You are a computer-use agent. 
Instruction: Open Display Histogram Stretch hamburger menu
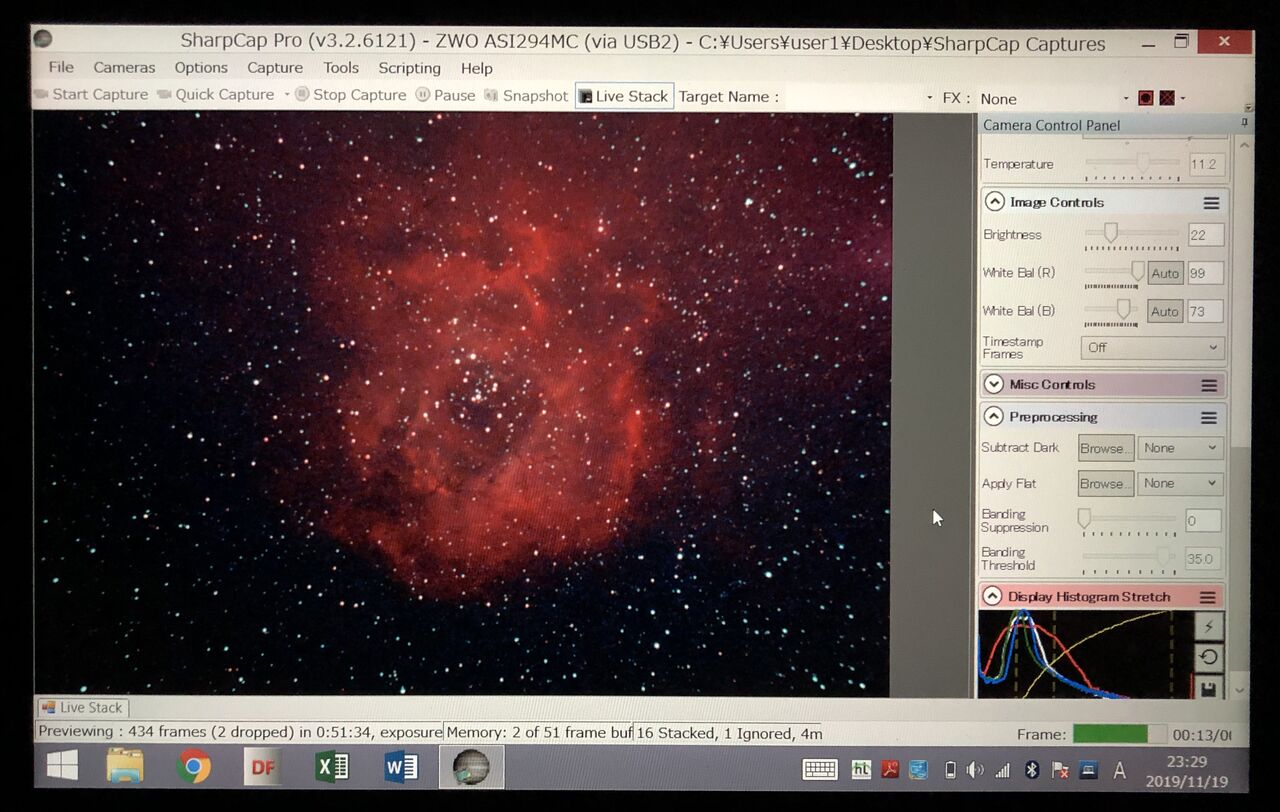pos(1208,597)
